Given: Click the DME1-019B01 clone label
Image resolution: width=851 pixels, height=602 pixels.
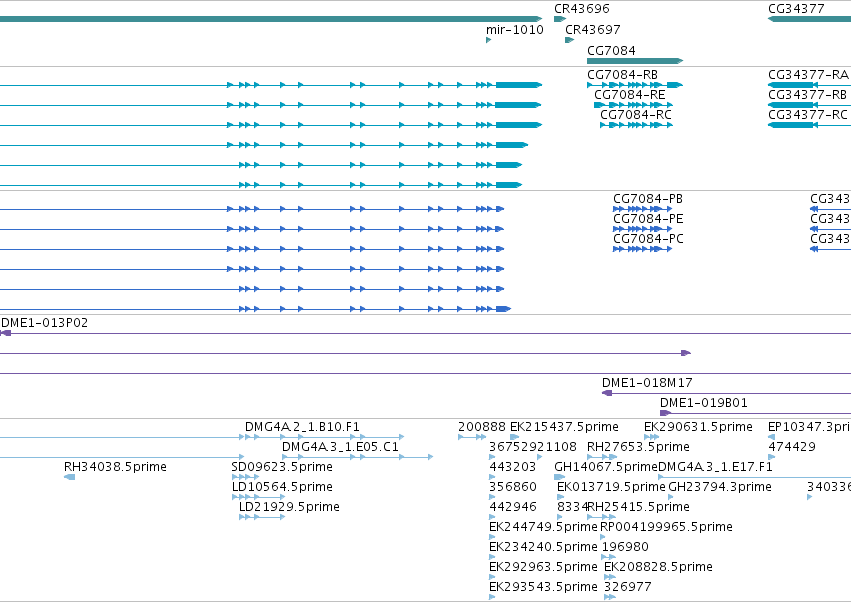Looking at the screenshot, I should tap(703, 403).
